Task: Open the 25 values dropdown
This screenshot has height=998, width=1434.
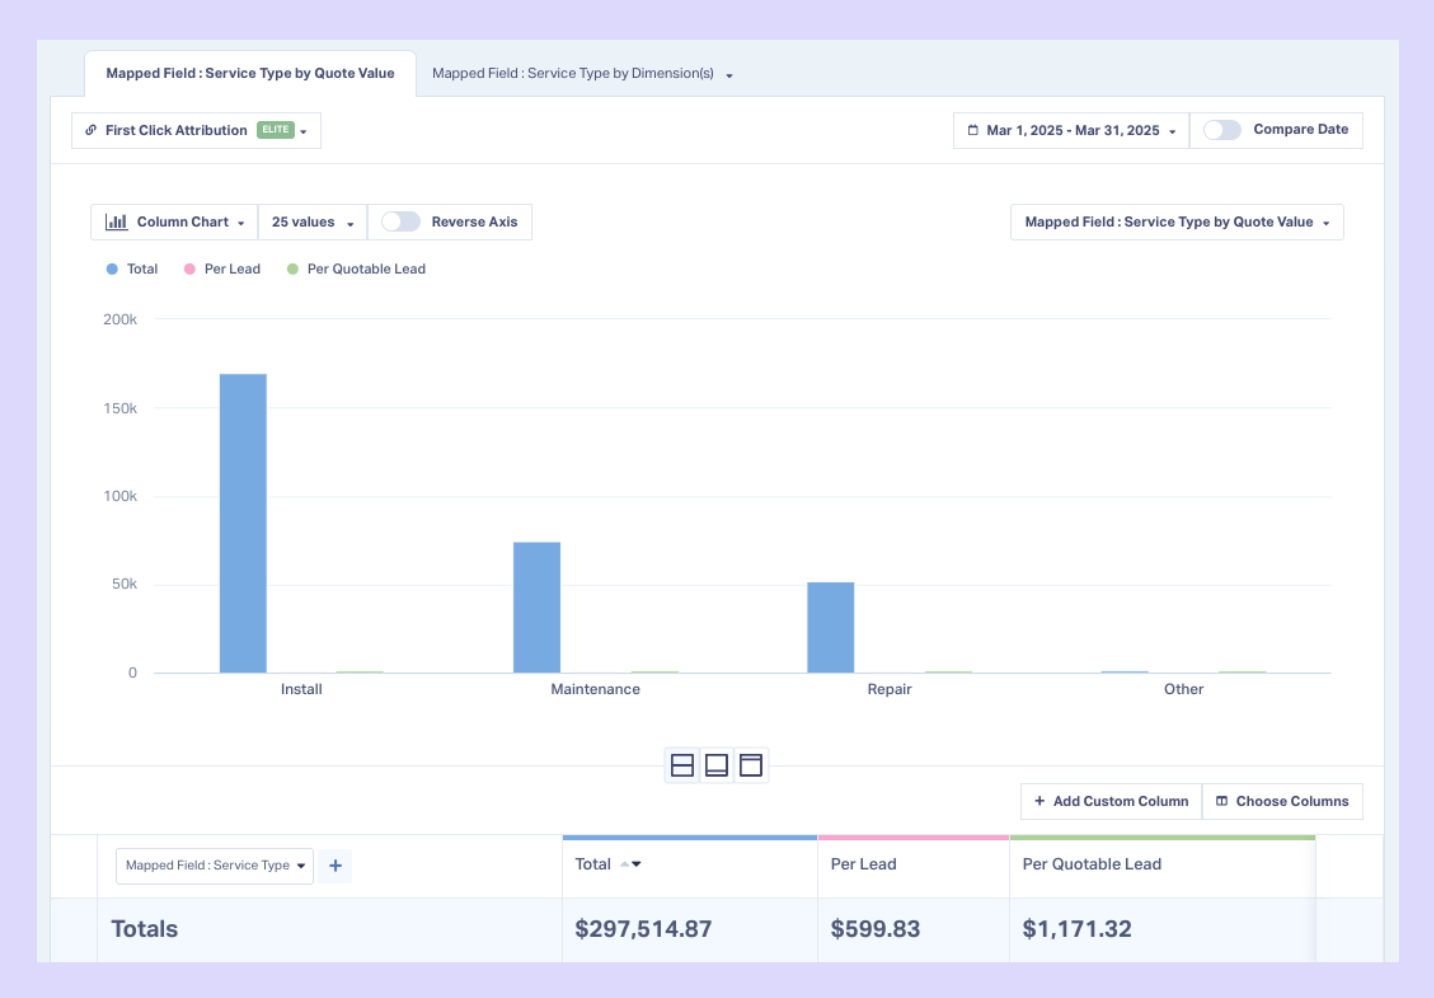Action: (312, 222)
